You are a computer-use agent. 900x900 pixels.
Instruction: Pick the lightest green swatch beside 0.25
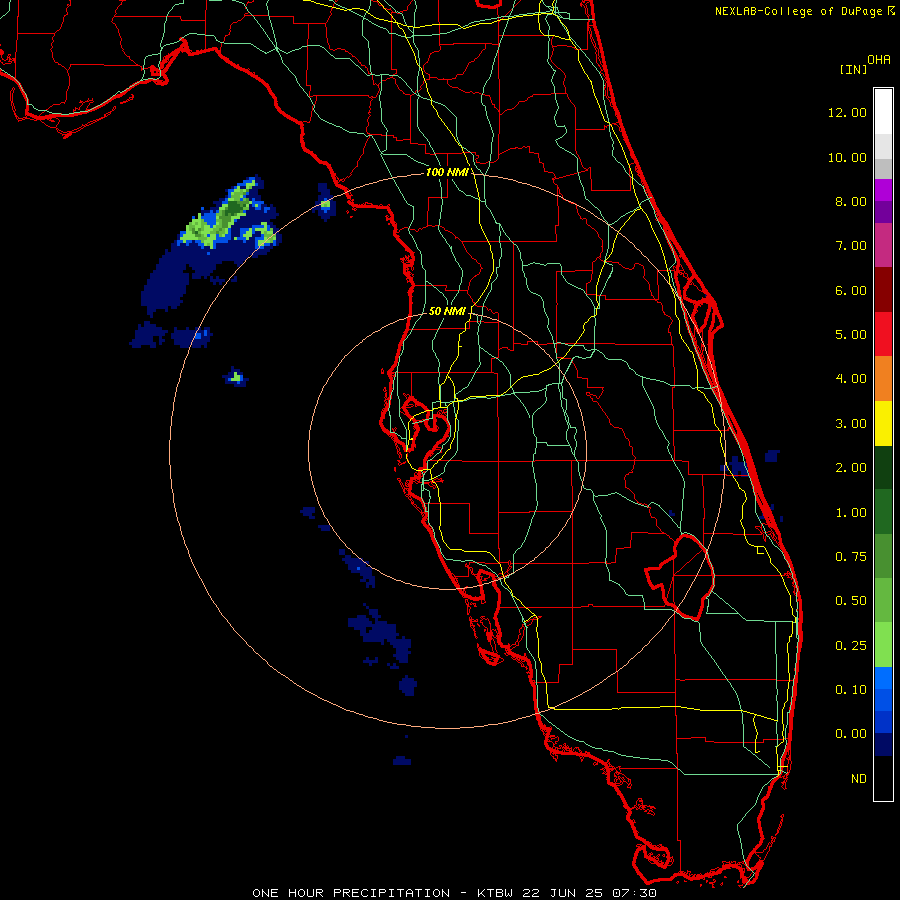click(x=883, y=645)
